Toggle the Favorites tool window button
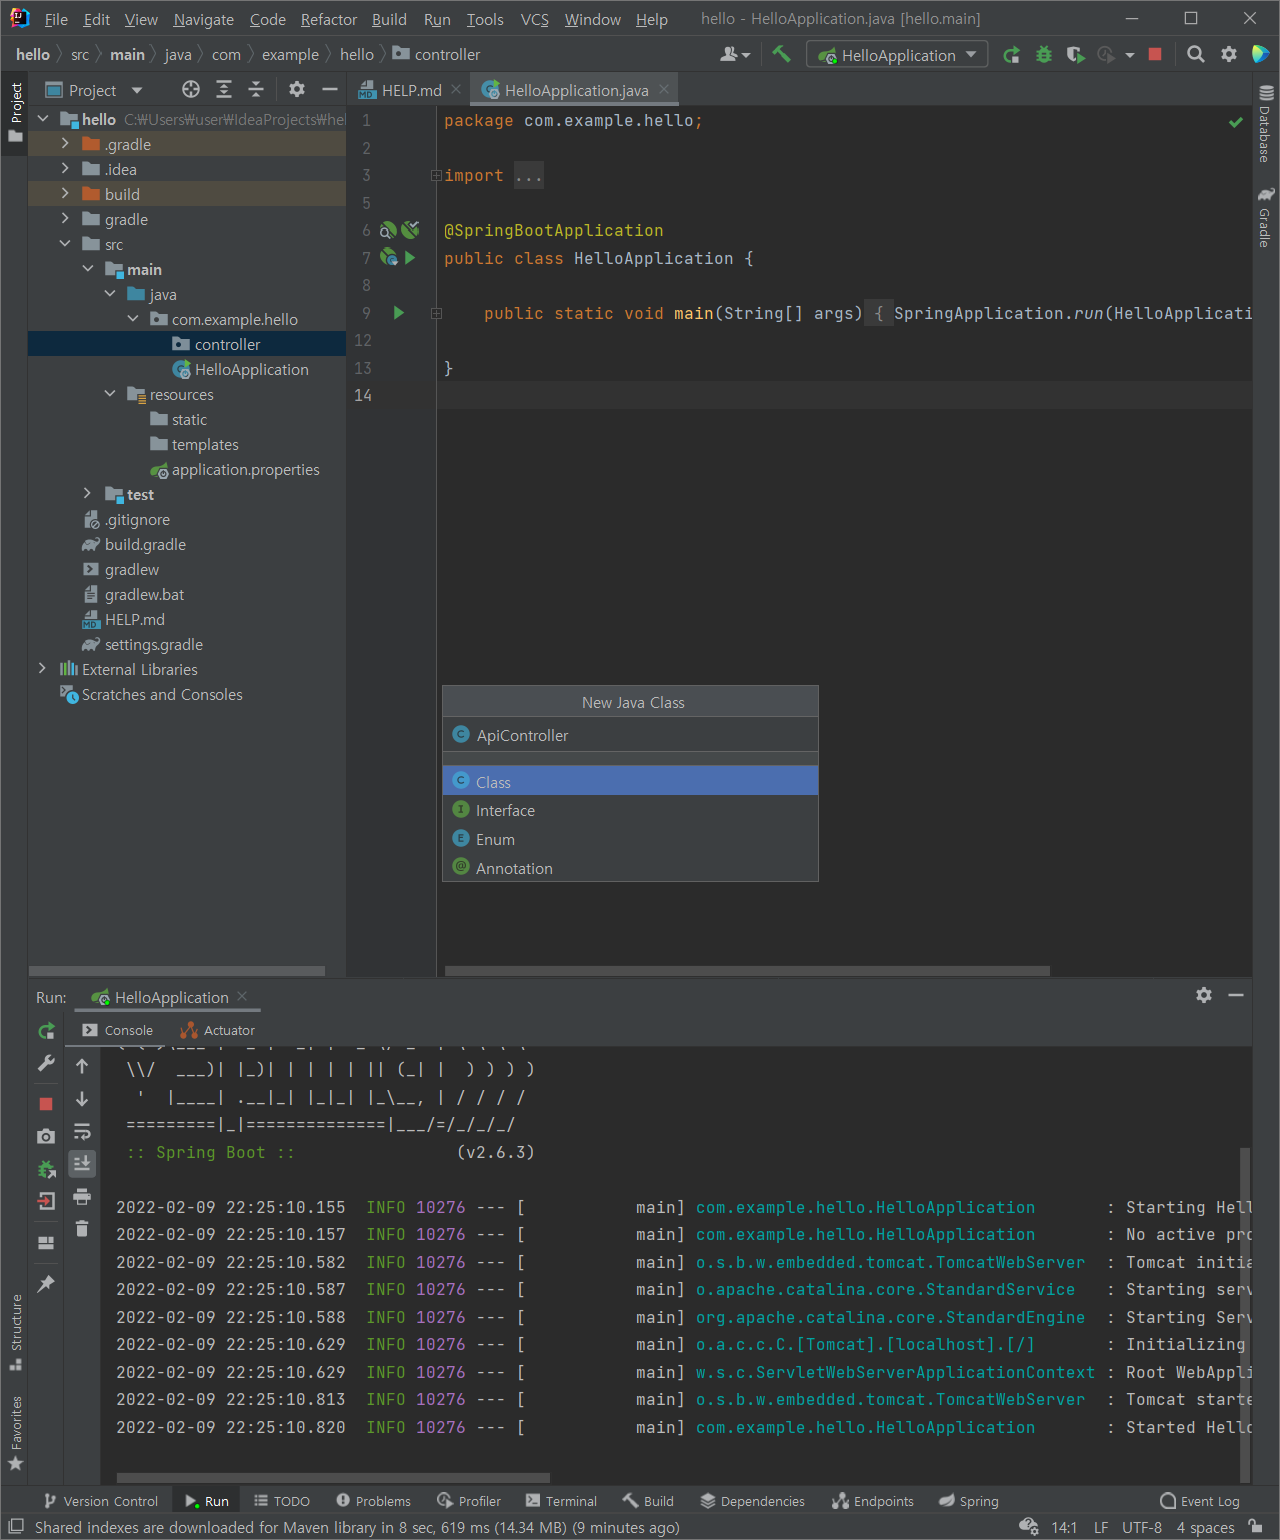The height and width of the screenshot is (1540, 1280). click(15, 1433)
